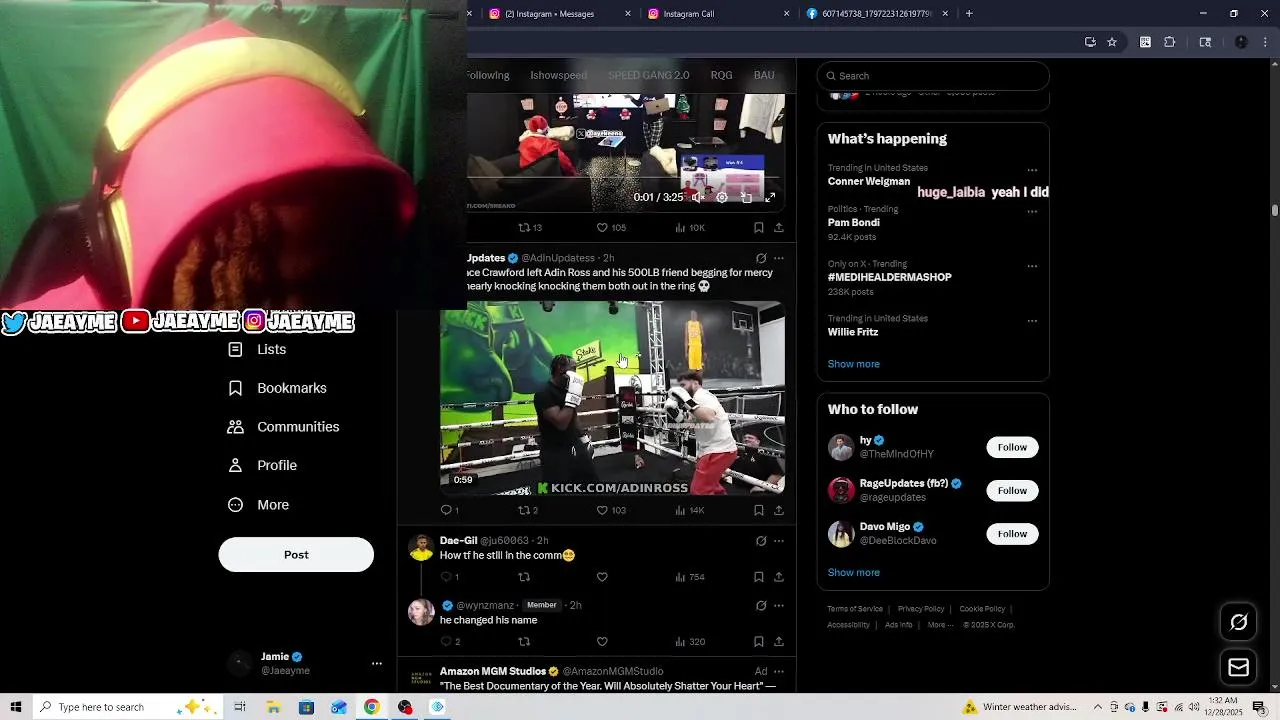Like the boxing tweet with 103 likes
Viewport: 1280px width, 720px height.
coord(611,510)
